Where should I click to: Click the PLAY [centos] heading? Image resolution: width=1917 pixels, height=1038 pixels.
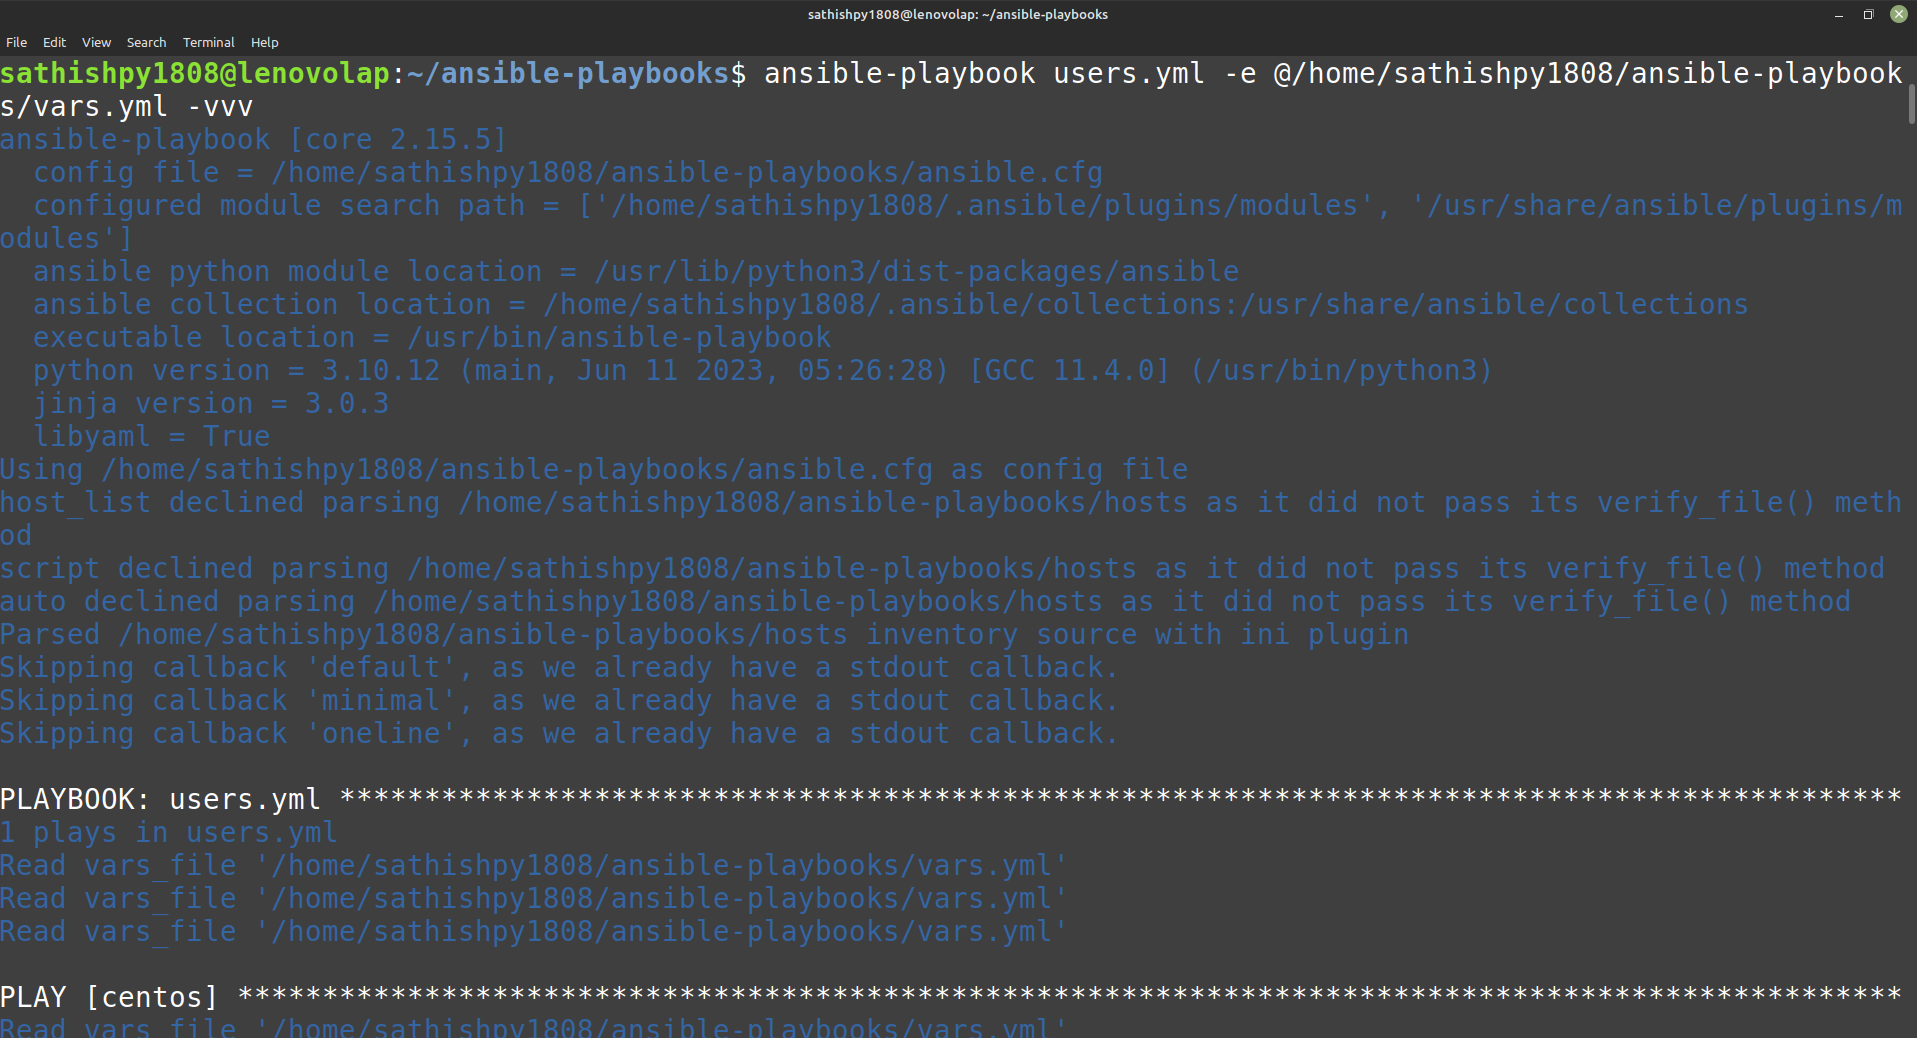point(108,997)
